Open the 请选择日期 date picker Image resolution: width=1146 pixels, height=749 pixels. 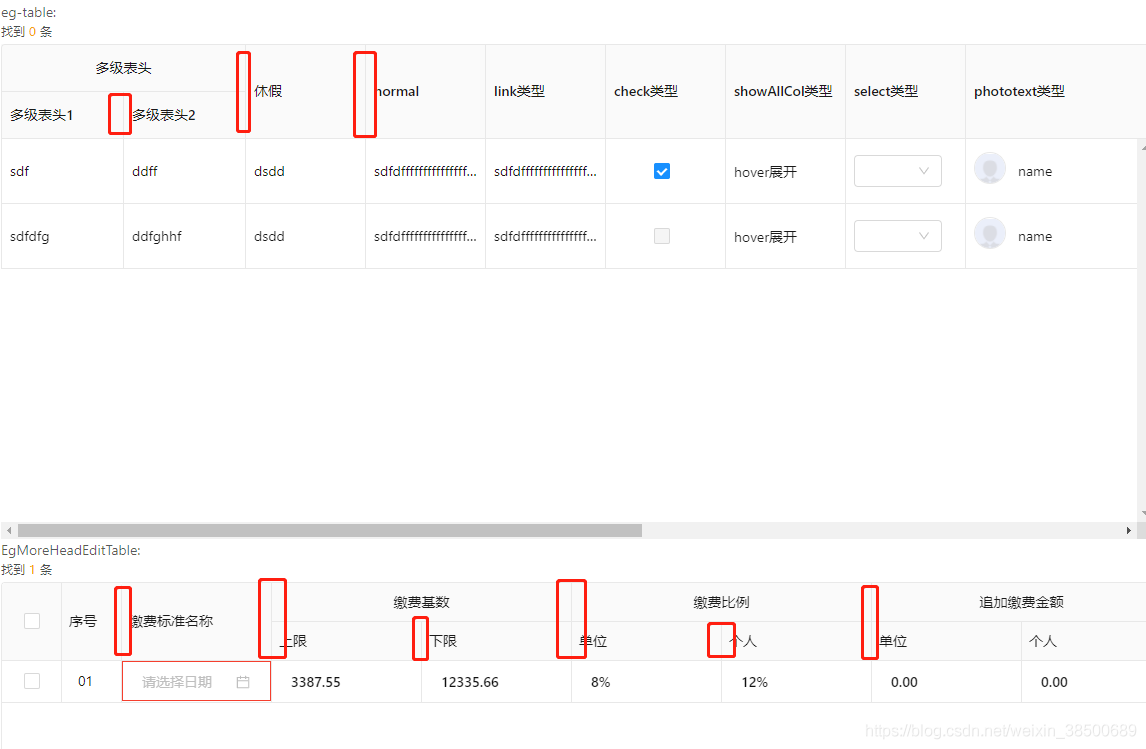185,681
